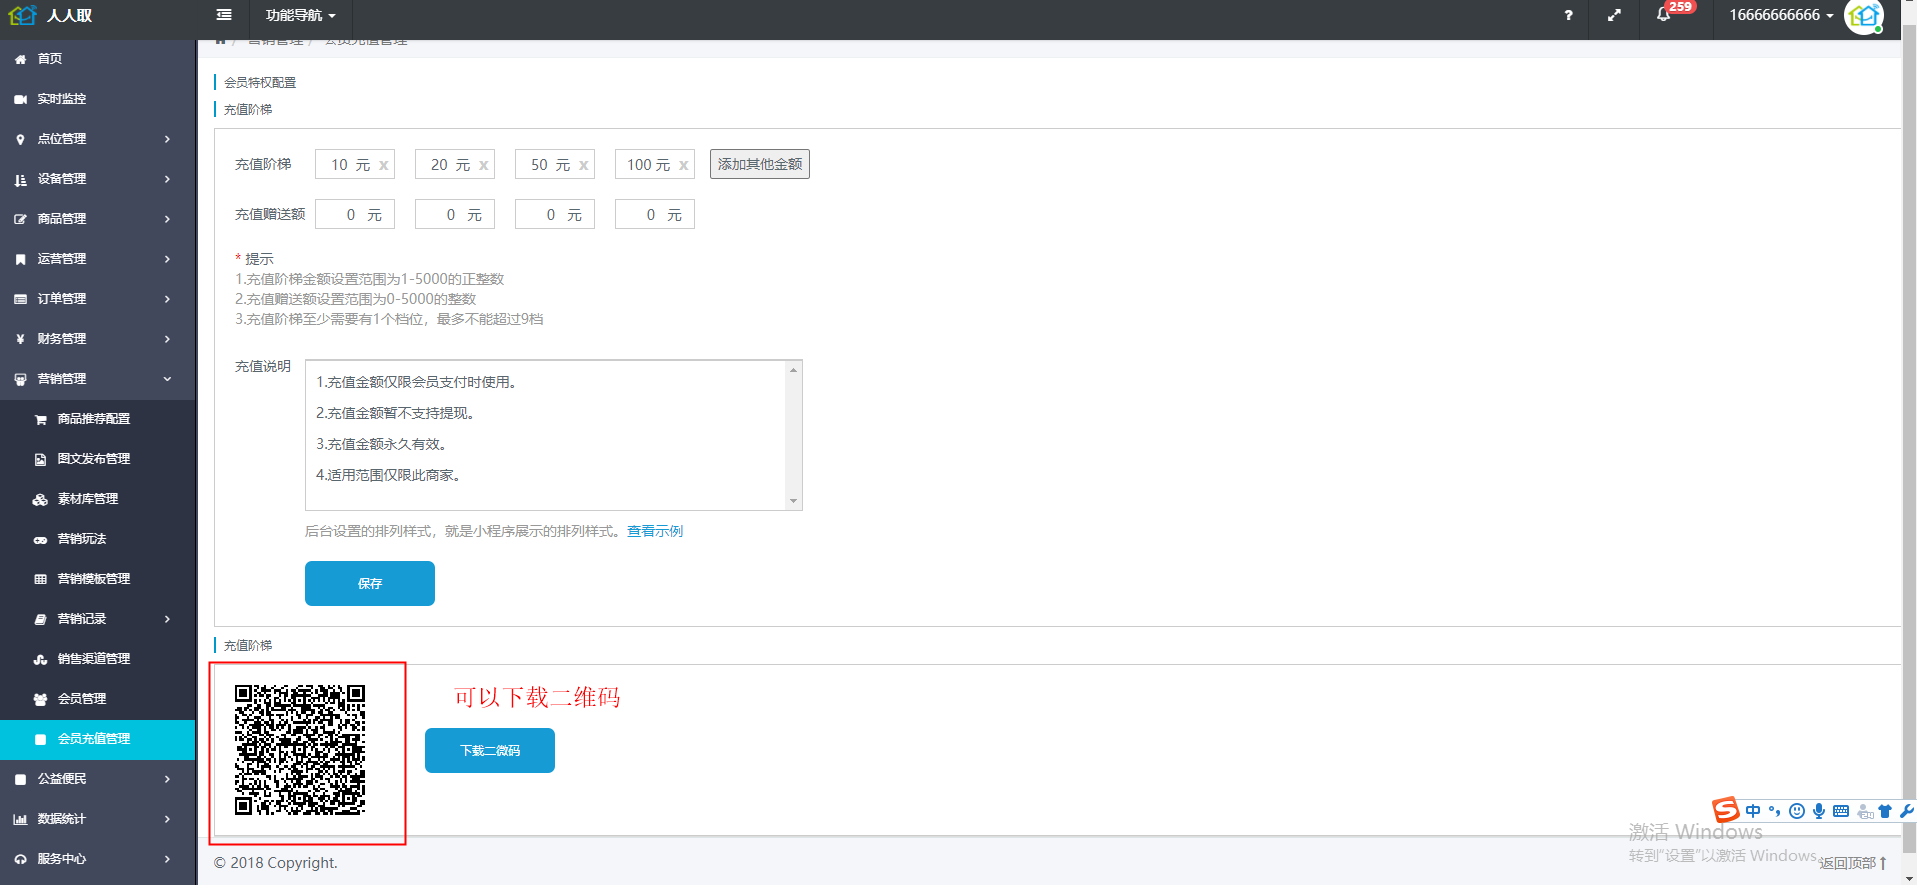This screenshot has width=1917, height=885.
Task: Click the icon beside 素材库管理
Action: (40, 499)
